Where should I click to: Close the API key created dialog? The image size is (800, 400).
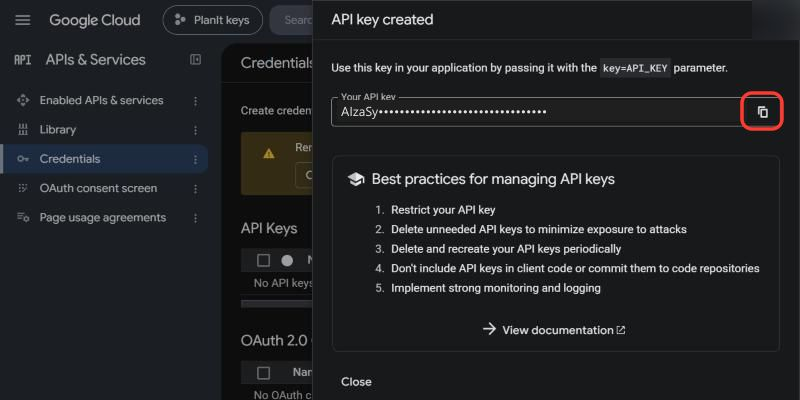point(356,382)
